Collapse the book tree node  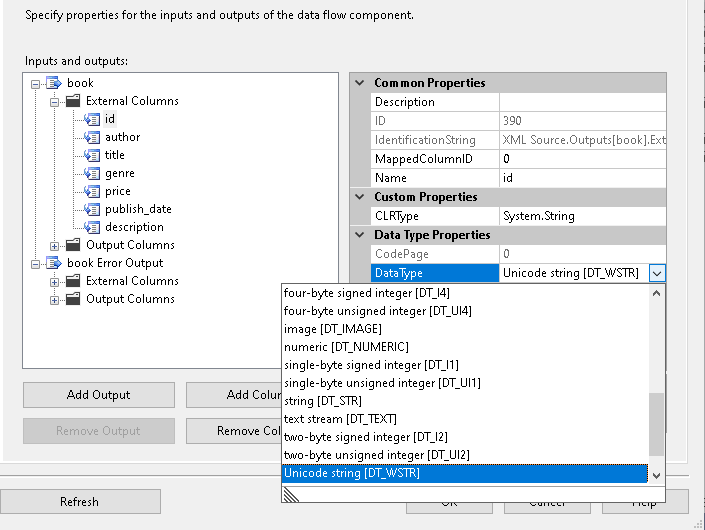click(x=36, y=83)
